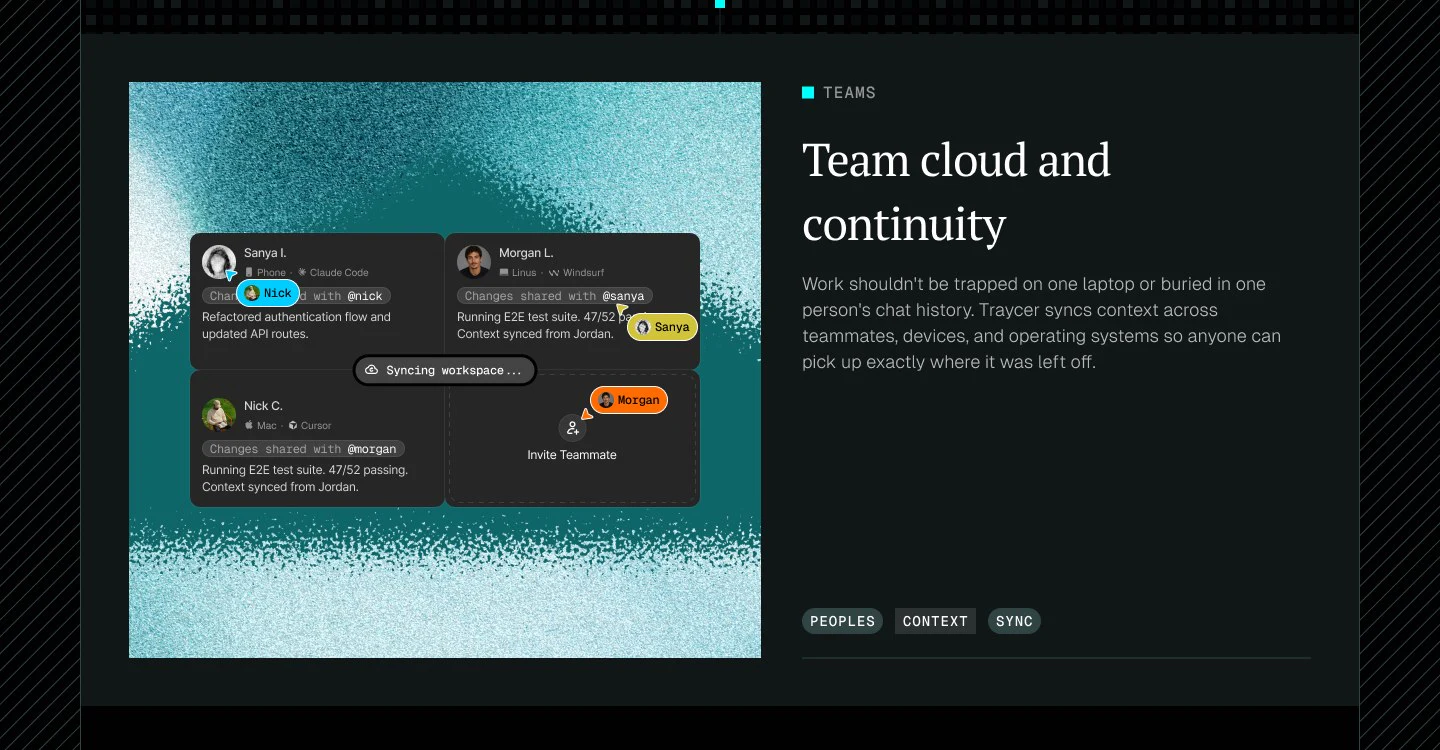Click the Phone device icon
The width and height of the screenshot is (1440, 750).
pos(249,272)
